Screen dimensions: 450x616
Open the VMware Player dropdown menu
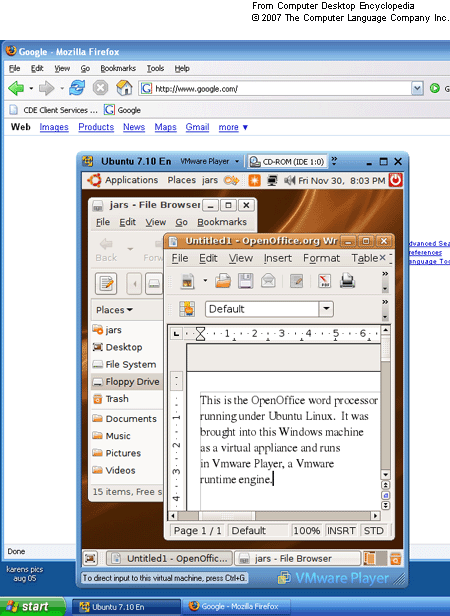[x=209, y=161]
